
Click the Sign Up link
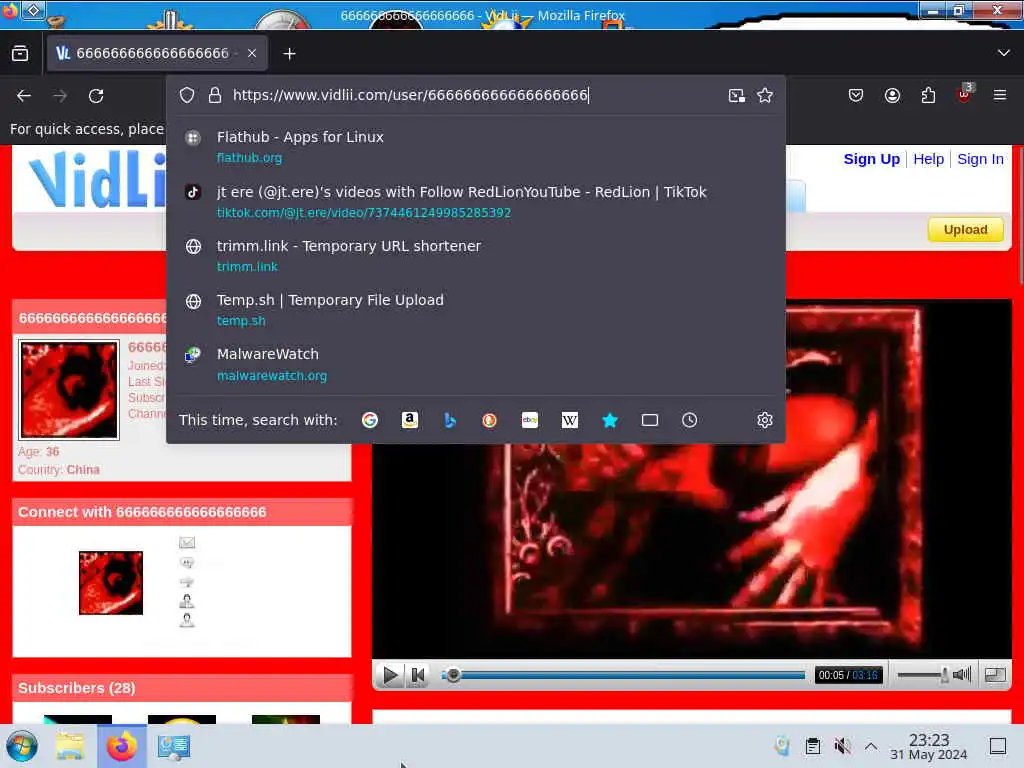(871, 159)
